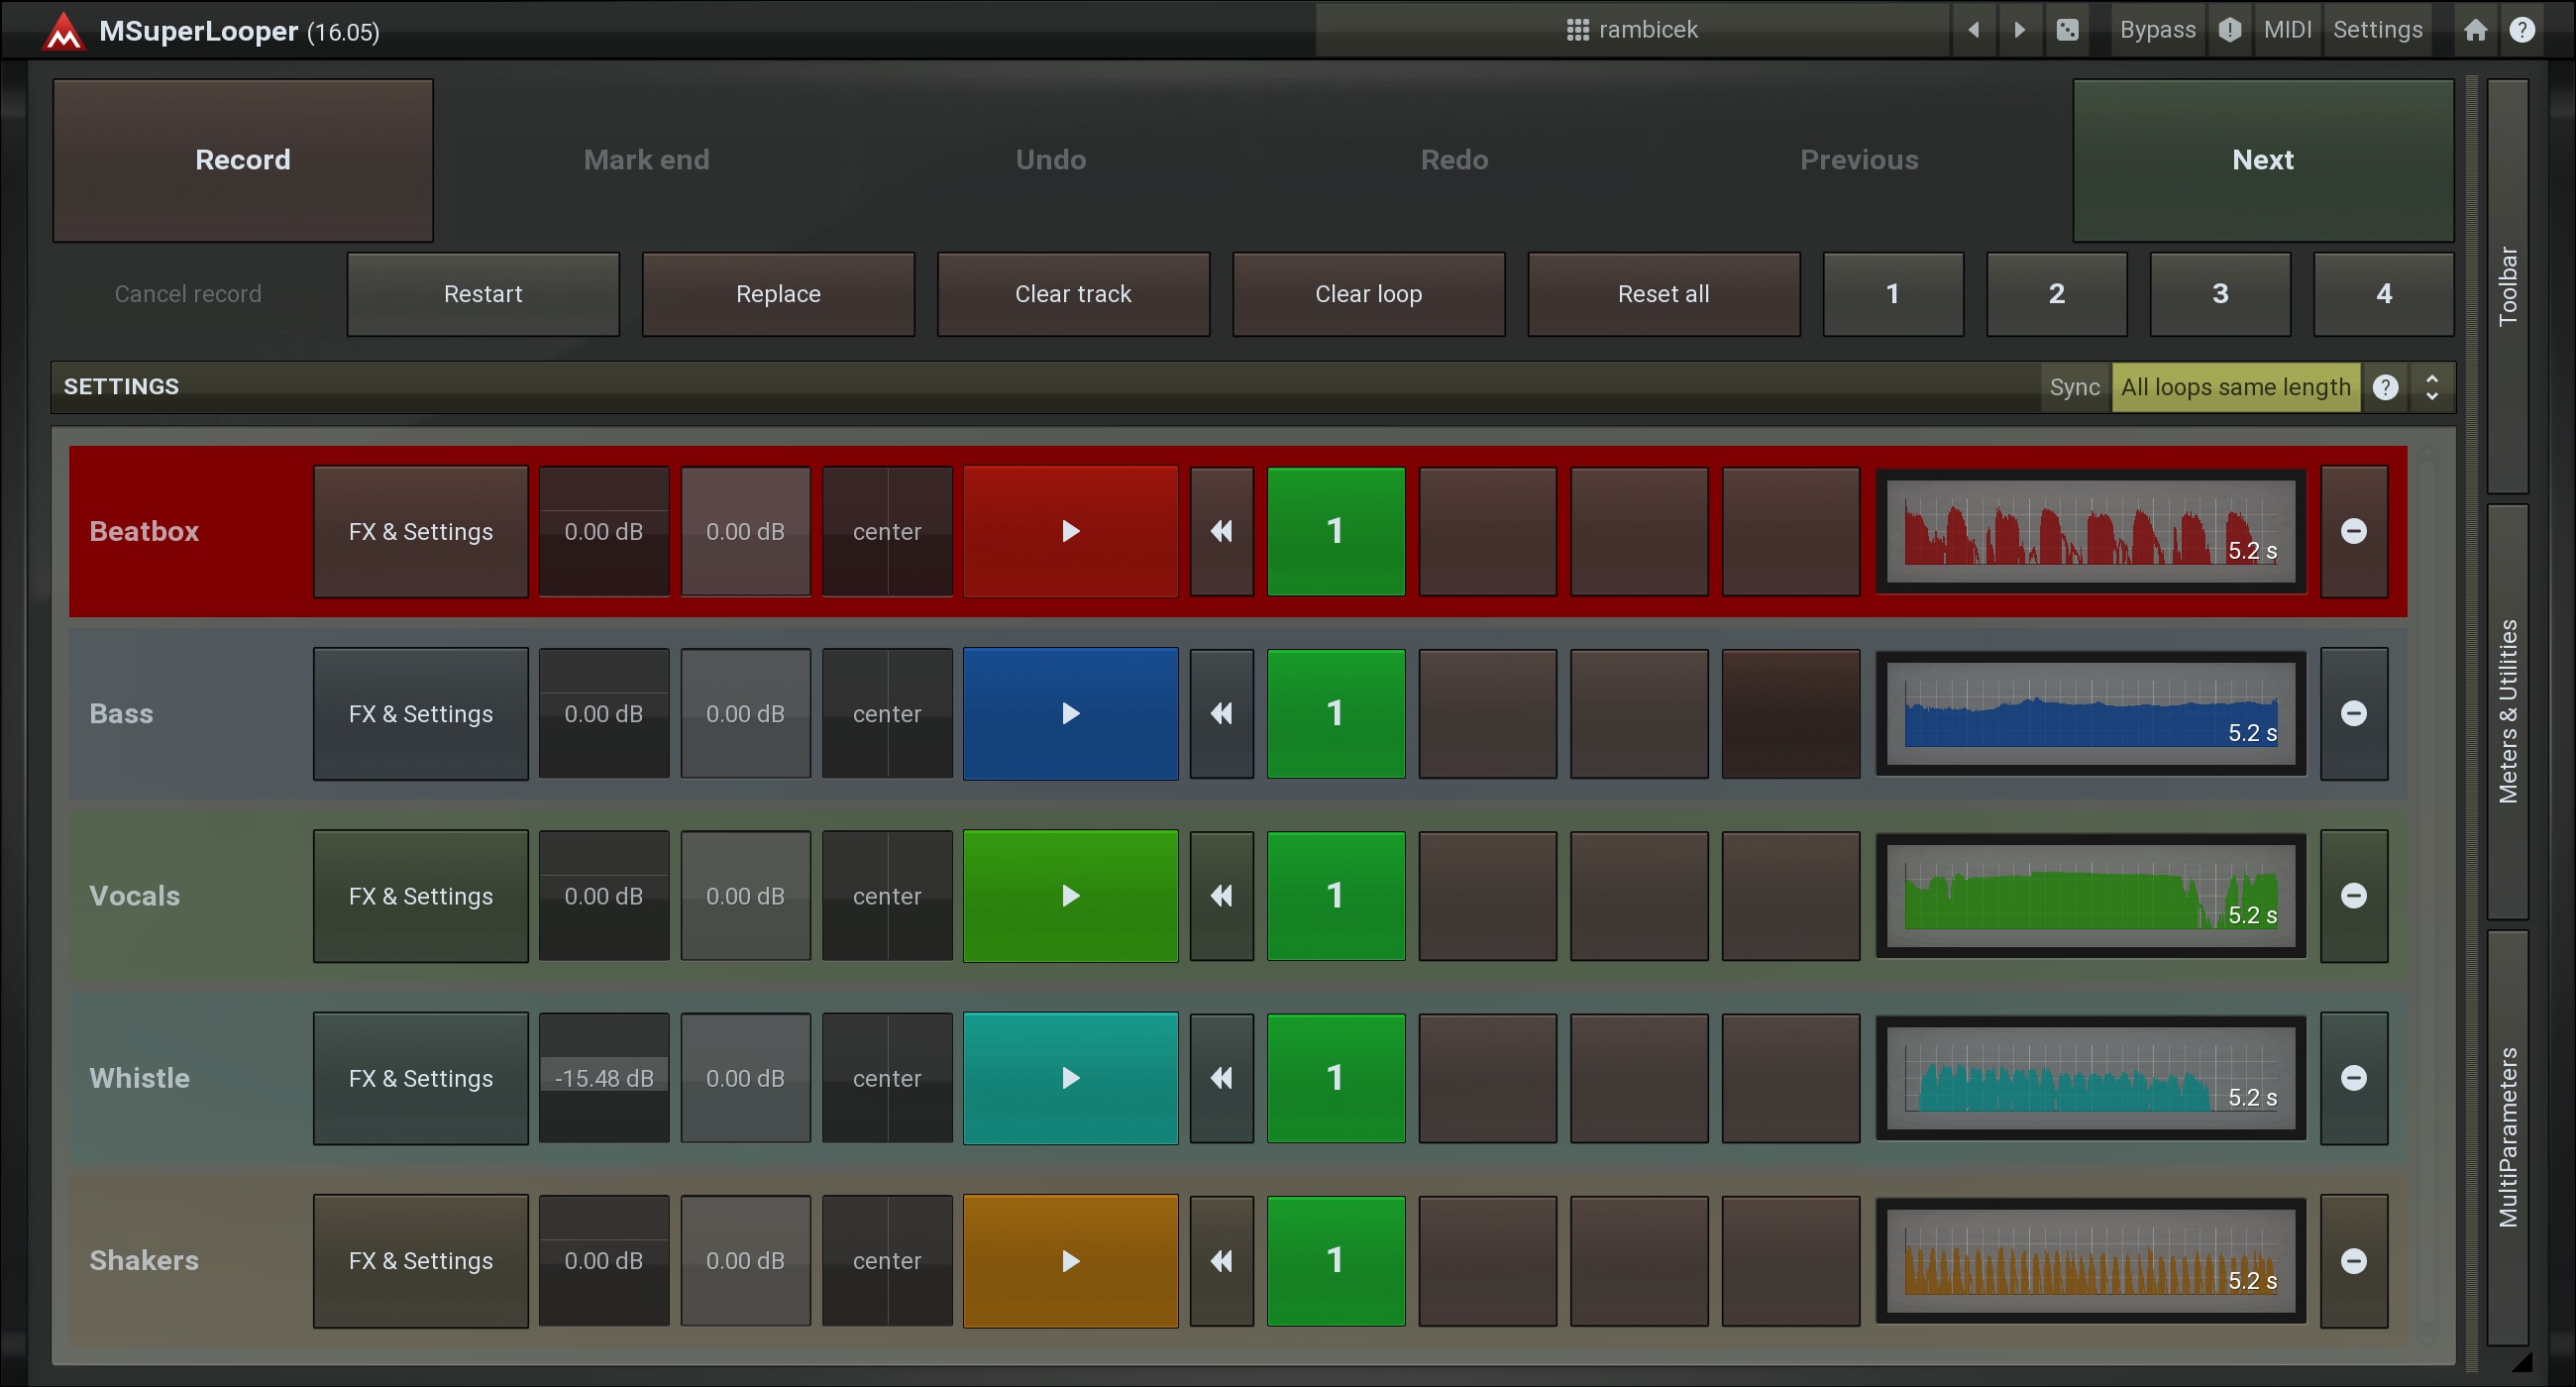Select Vocals loop slot 1

(x=1336, y=896)
